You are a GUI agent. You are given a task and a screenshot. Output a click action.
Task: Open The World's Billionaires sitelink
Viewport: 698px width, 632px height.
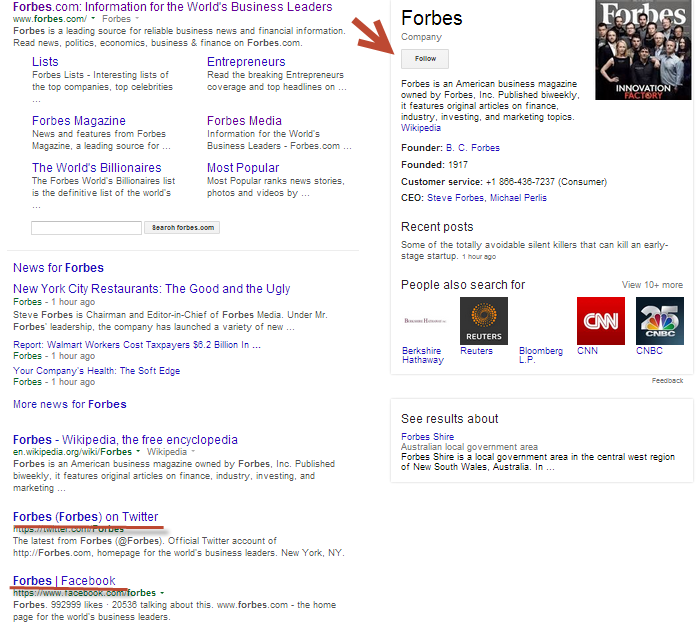[97, 168]
